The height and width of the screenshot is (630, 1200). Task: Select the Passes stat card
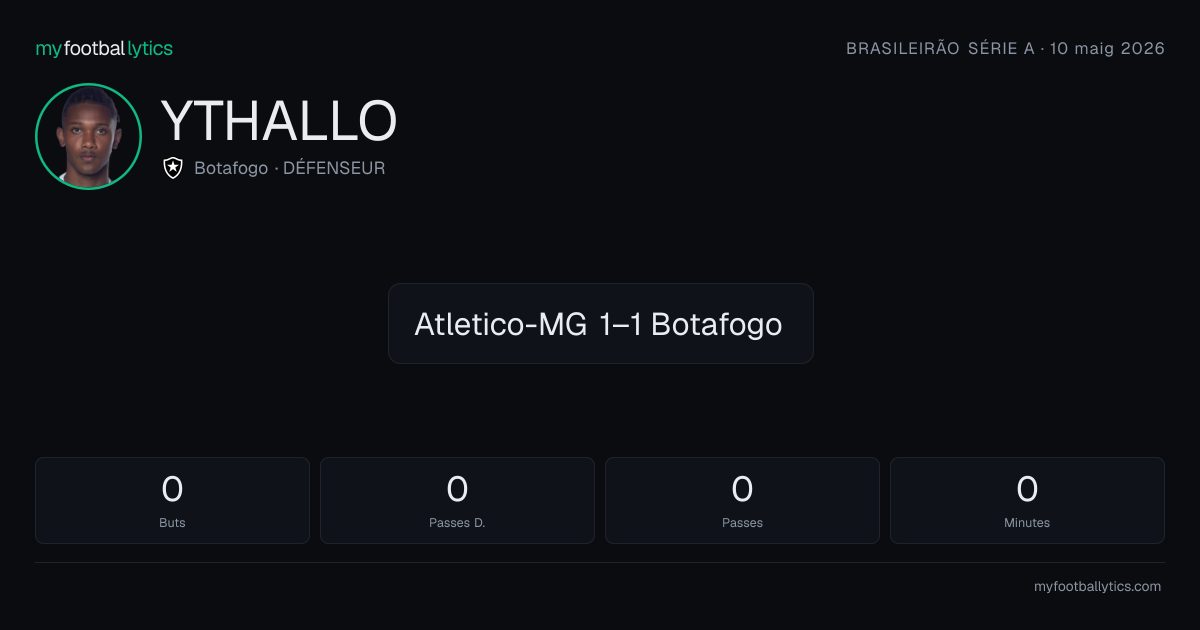pos(742,500)
